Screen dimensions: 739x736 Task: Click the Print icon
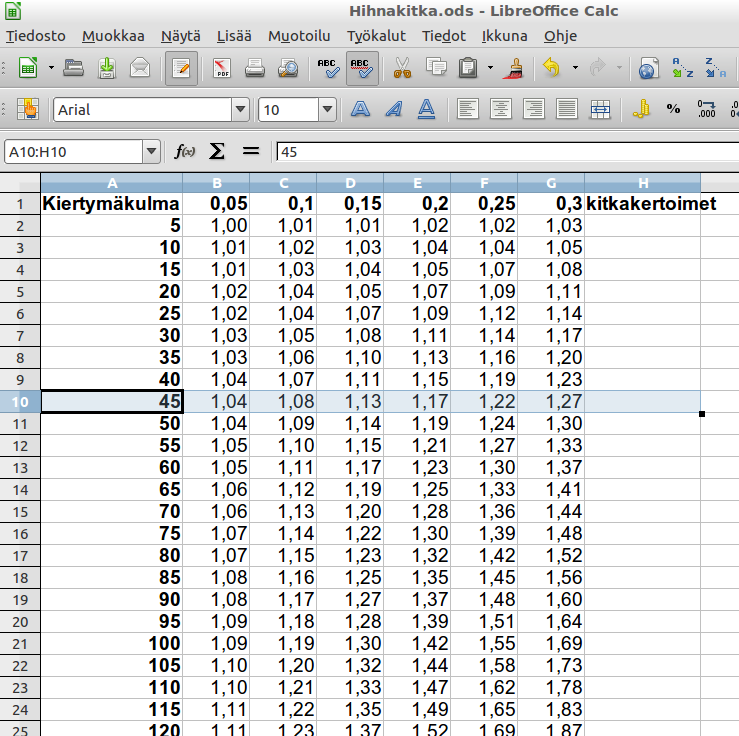coord(255,68)
